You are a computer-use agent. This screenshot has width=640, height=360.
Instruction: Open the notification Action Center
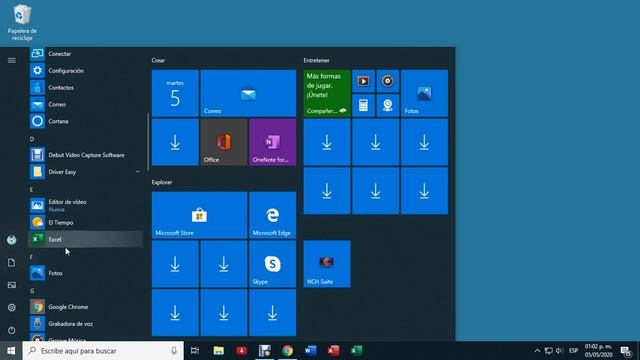625,351
